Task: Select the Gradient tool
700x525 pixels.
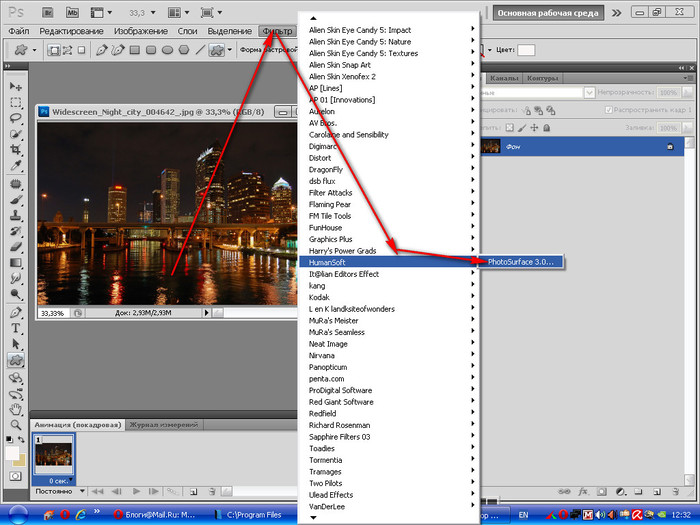Action: [x=16, y=262]
